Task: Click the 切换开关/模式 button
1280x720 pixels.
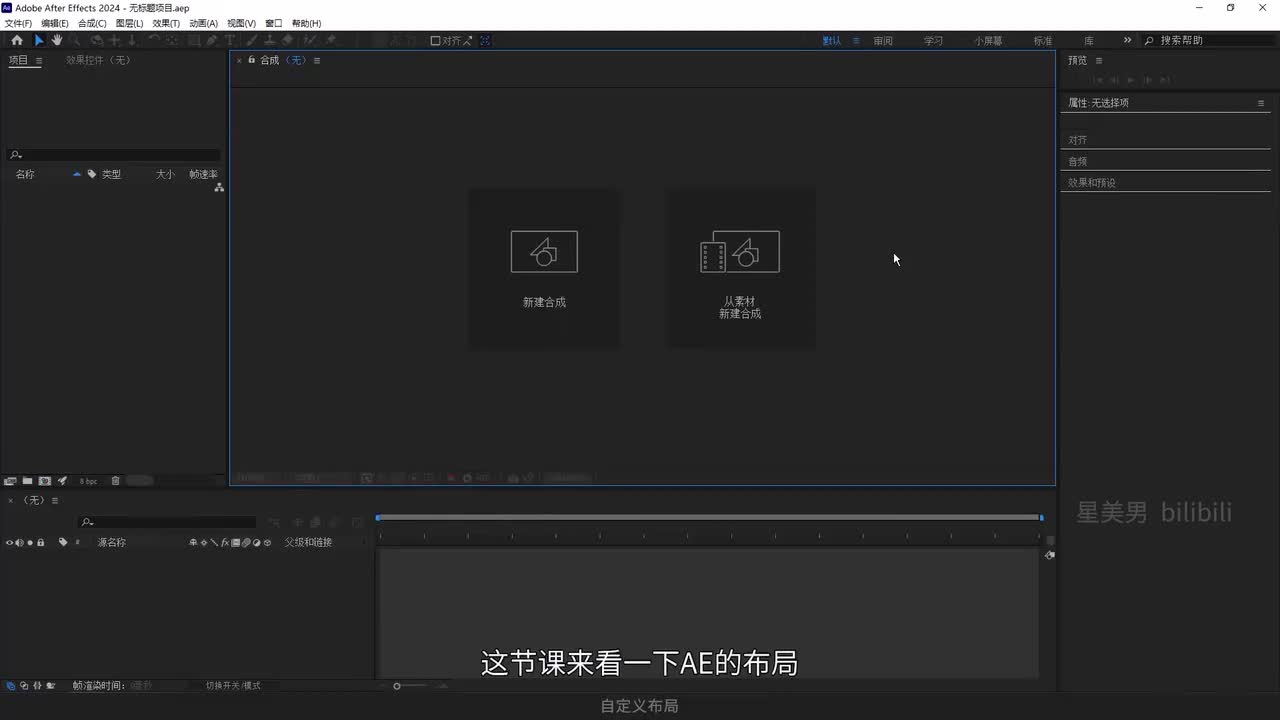Action: coord(233,686)
